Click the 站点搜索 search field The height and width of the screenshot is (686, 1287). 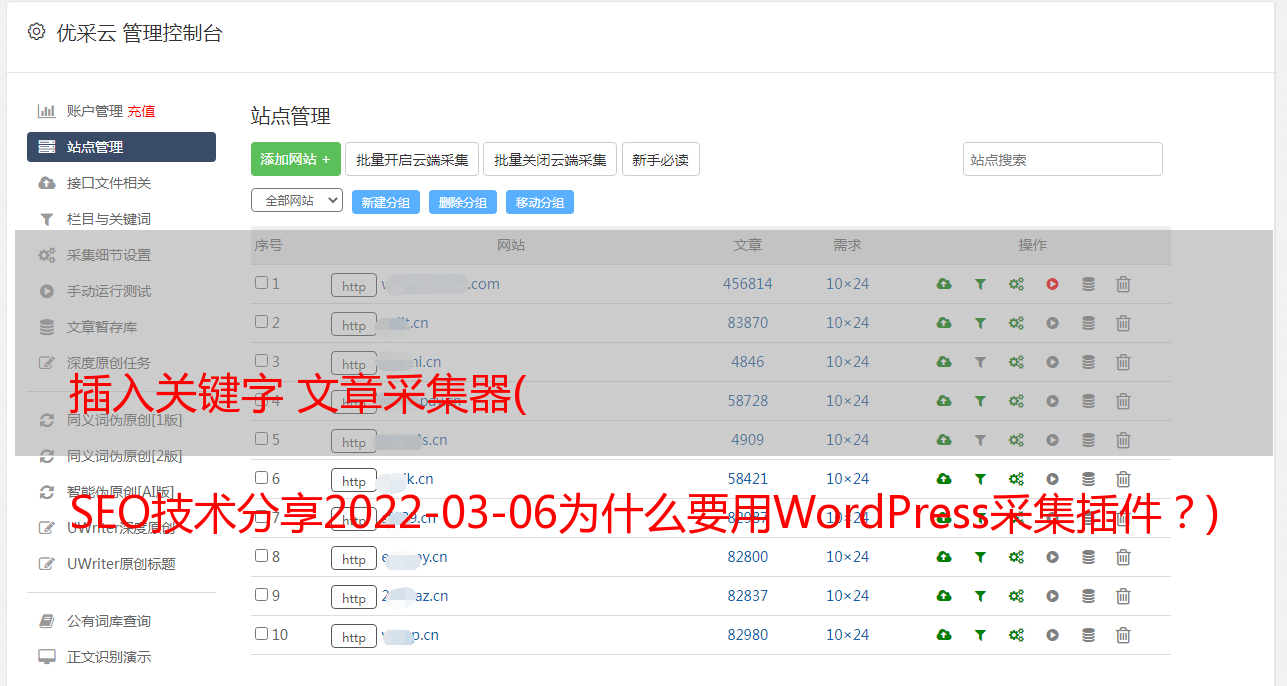[x=1063, y=159]
